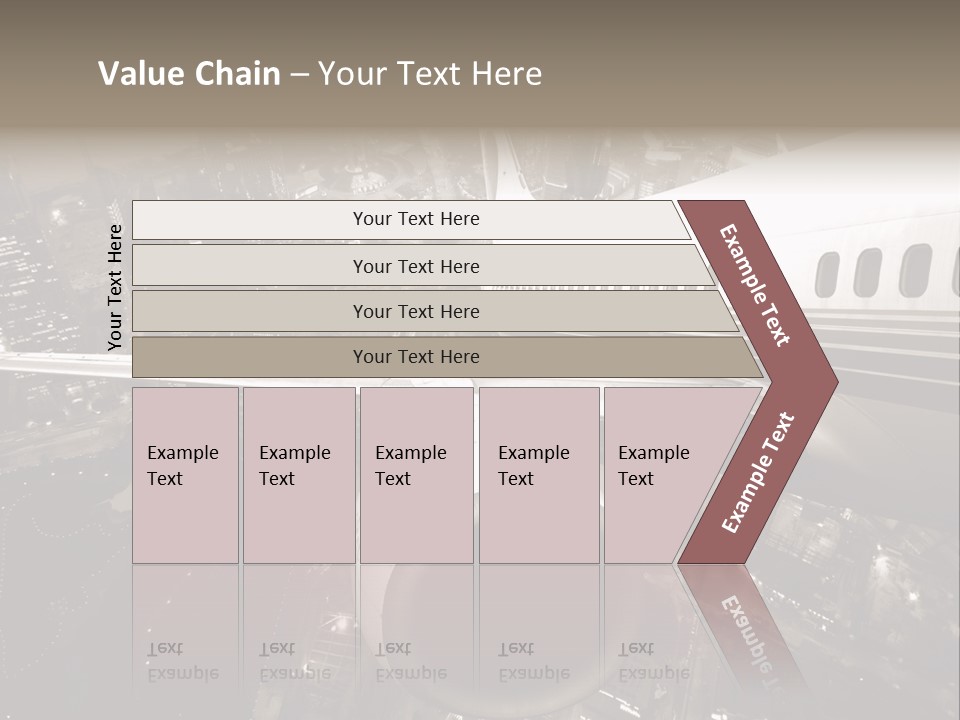Select the third "Your Text Here" horizontal bar
Image resolution: width=960 pixels, height=720 pixels.
[435, 311]
